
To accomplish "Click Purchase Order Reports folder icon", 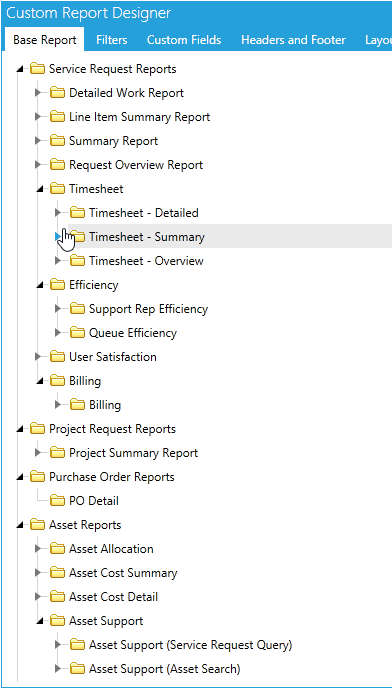I will pos(37,477).
